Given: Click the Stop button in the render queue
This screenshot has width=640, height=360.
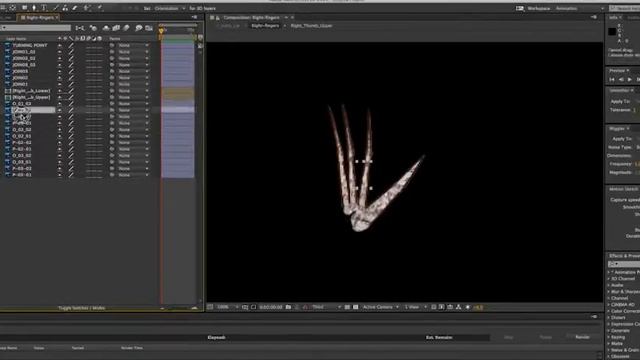Looking at the screenshot, I should (x=509, y=337).
